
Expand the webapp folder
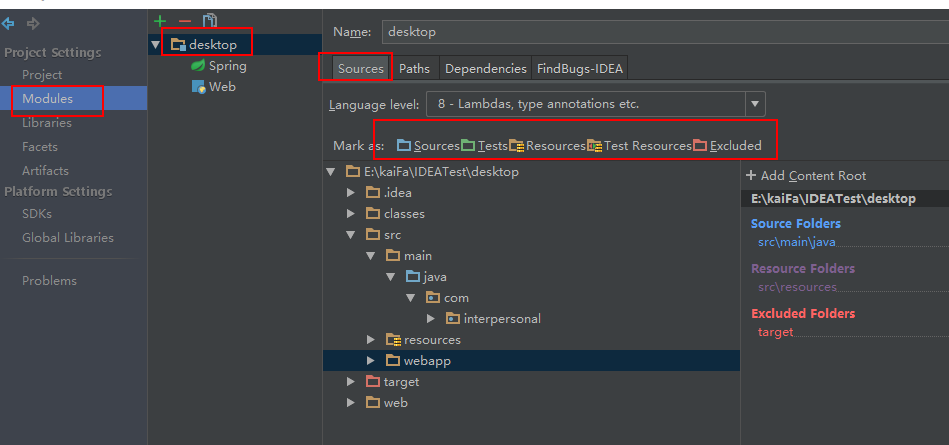371,361
